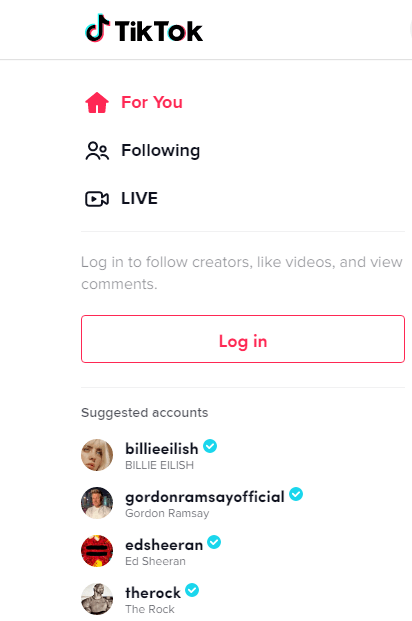Click Billie Eilish profile avatar
412x621 pixels.
point(97,455)
